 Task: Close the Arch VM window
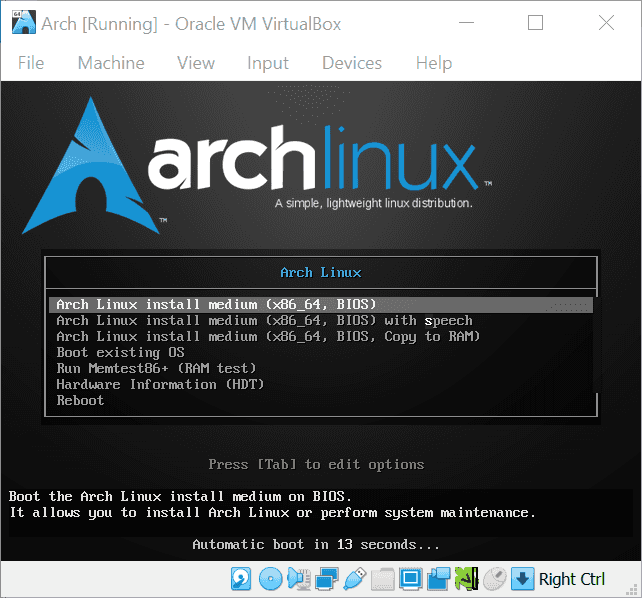(x=606, y=23)
